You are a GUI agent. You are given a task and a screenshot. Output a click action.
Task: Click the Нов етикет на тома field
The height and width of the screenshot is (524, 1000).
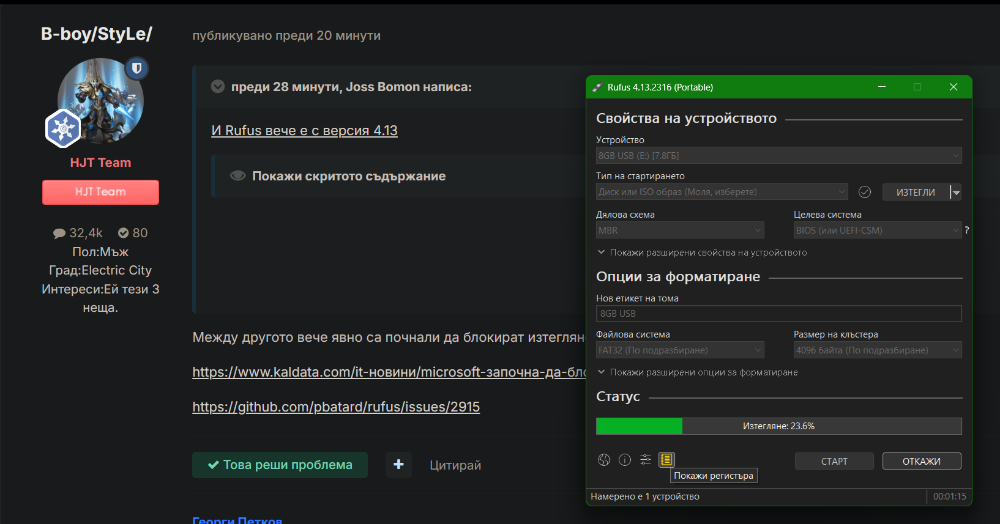779,314
